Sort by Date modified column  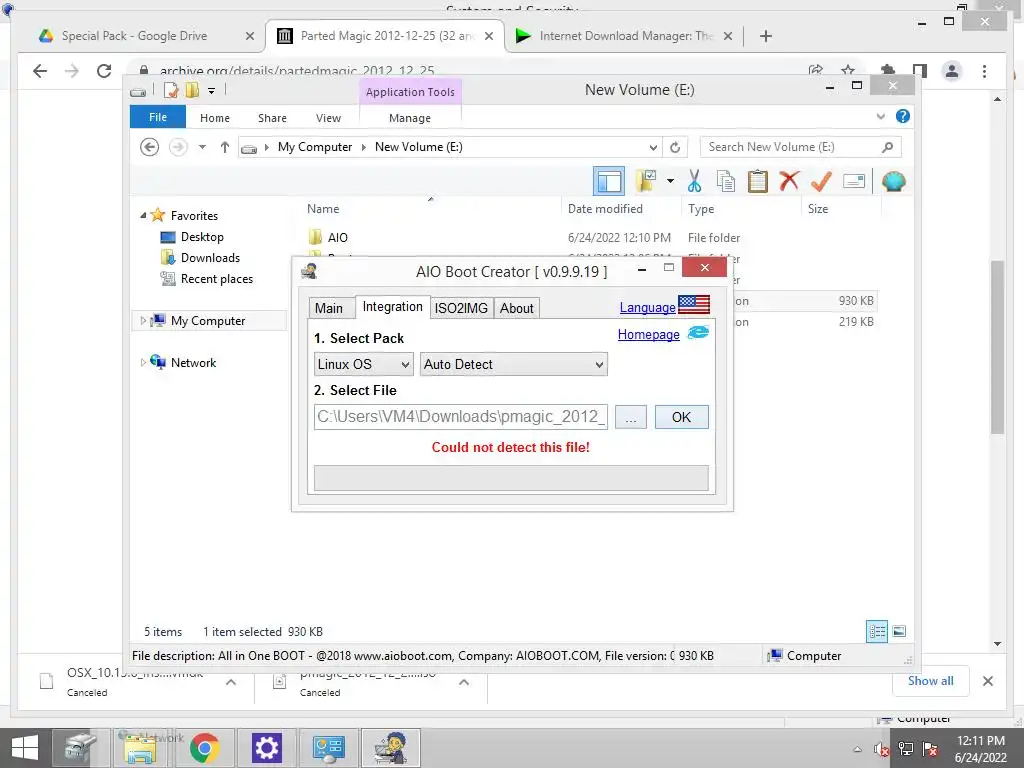[x=605, y=209]
